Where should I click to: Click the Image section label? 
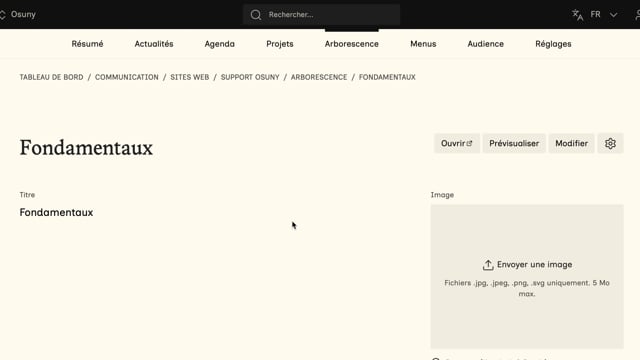(x=442, y=195)
